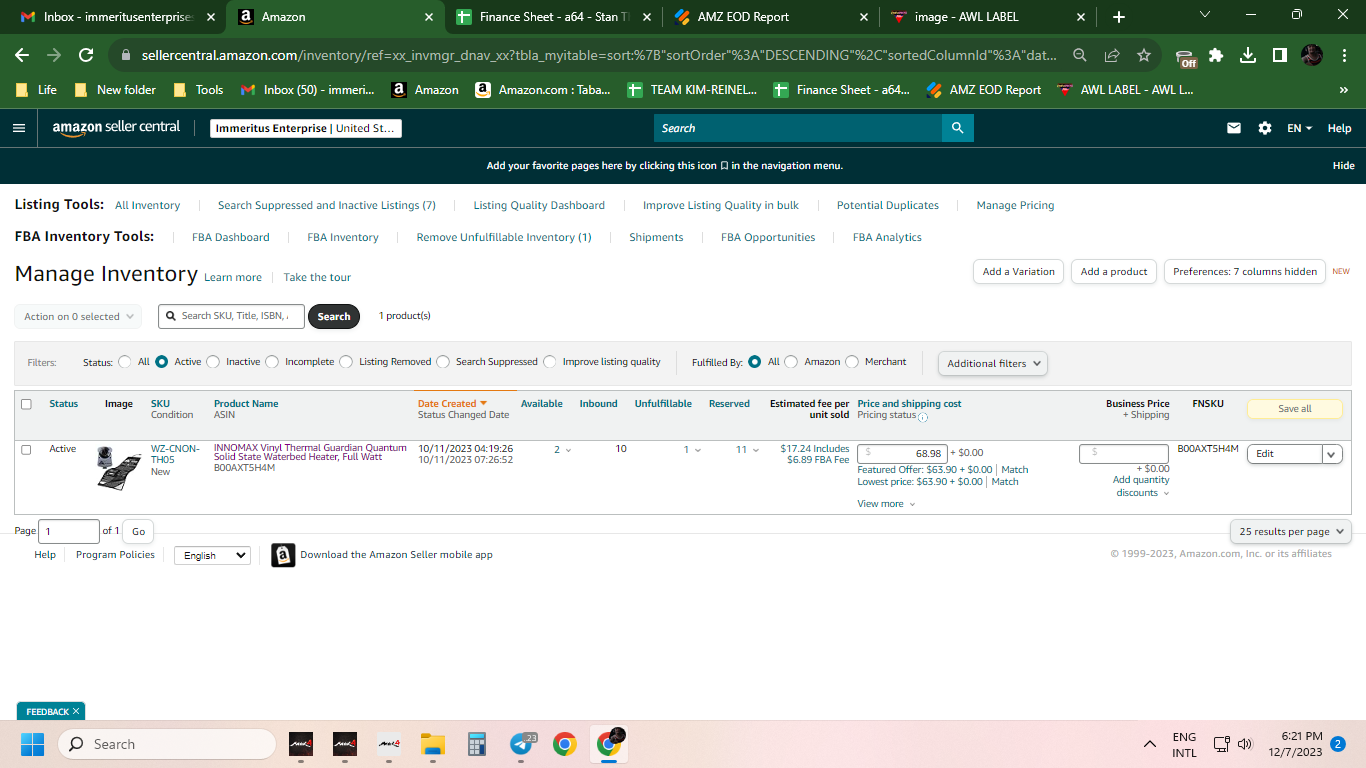Viewport: 1366px width, 768px height.
Task: Click the share page icon in address bar
Action: pyautogui.click(x=1112, y=55)
